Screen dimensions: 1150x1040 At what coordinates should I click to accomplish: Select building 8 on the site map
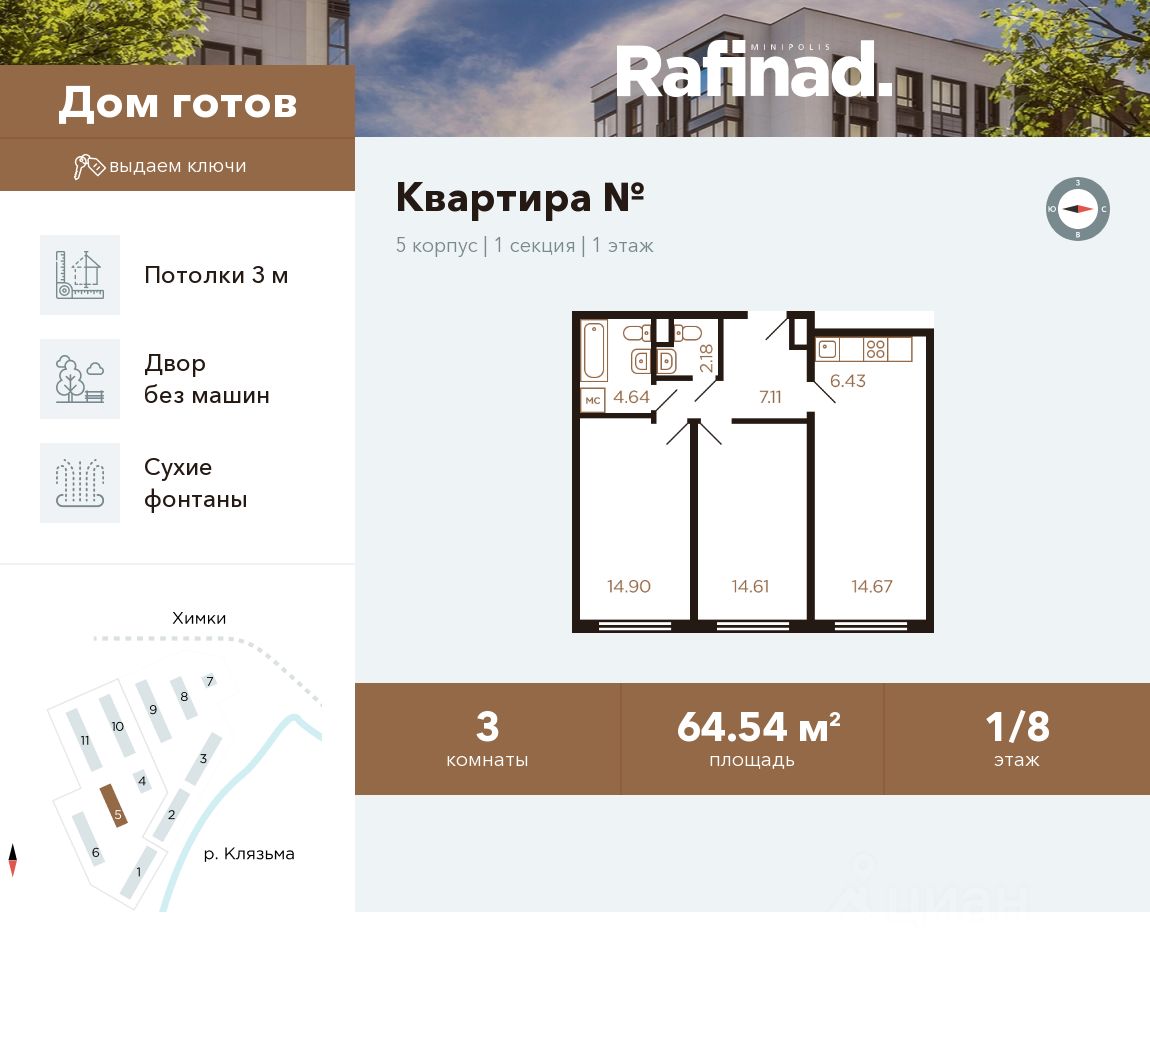tap(184, 697)
